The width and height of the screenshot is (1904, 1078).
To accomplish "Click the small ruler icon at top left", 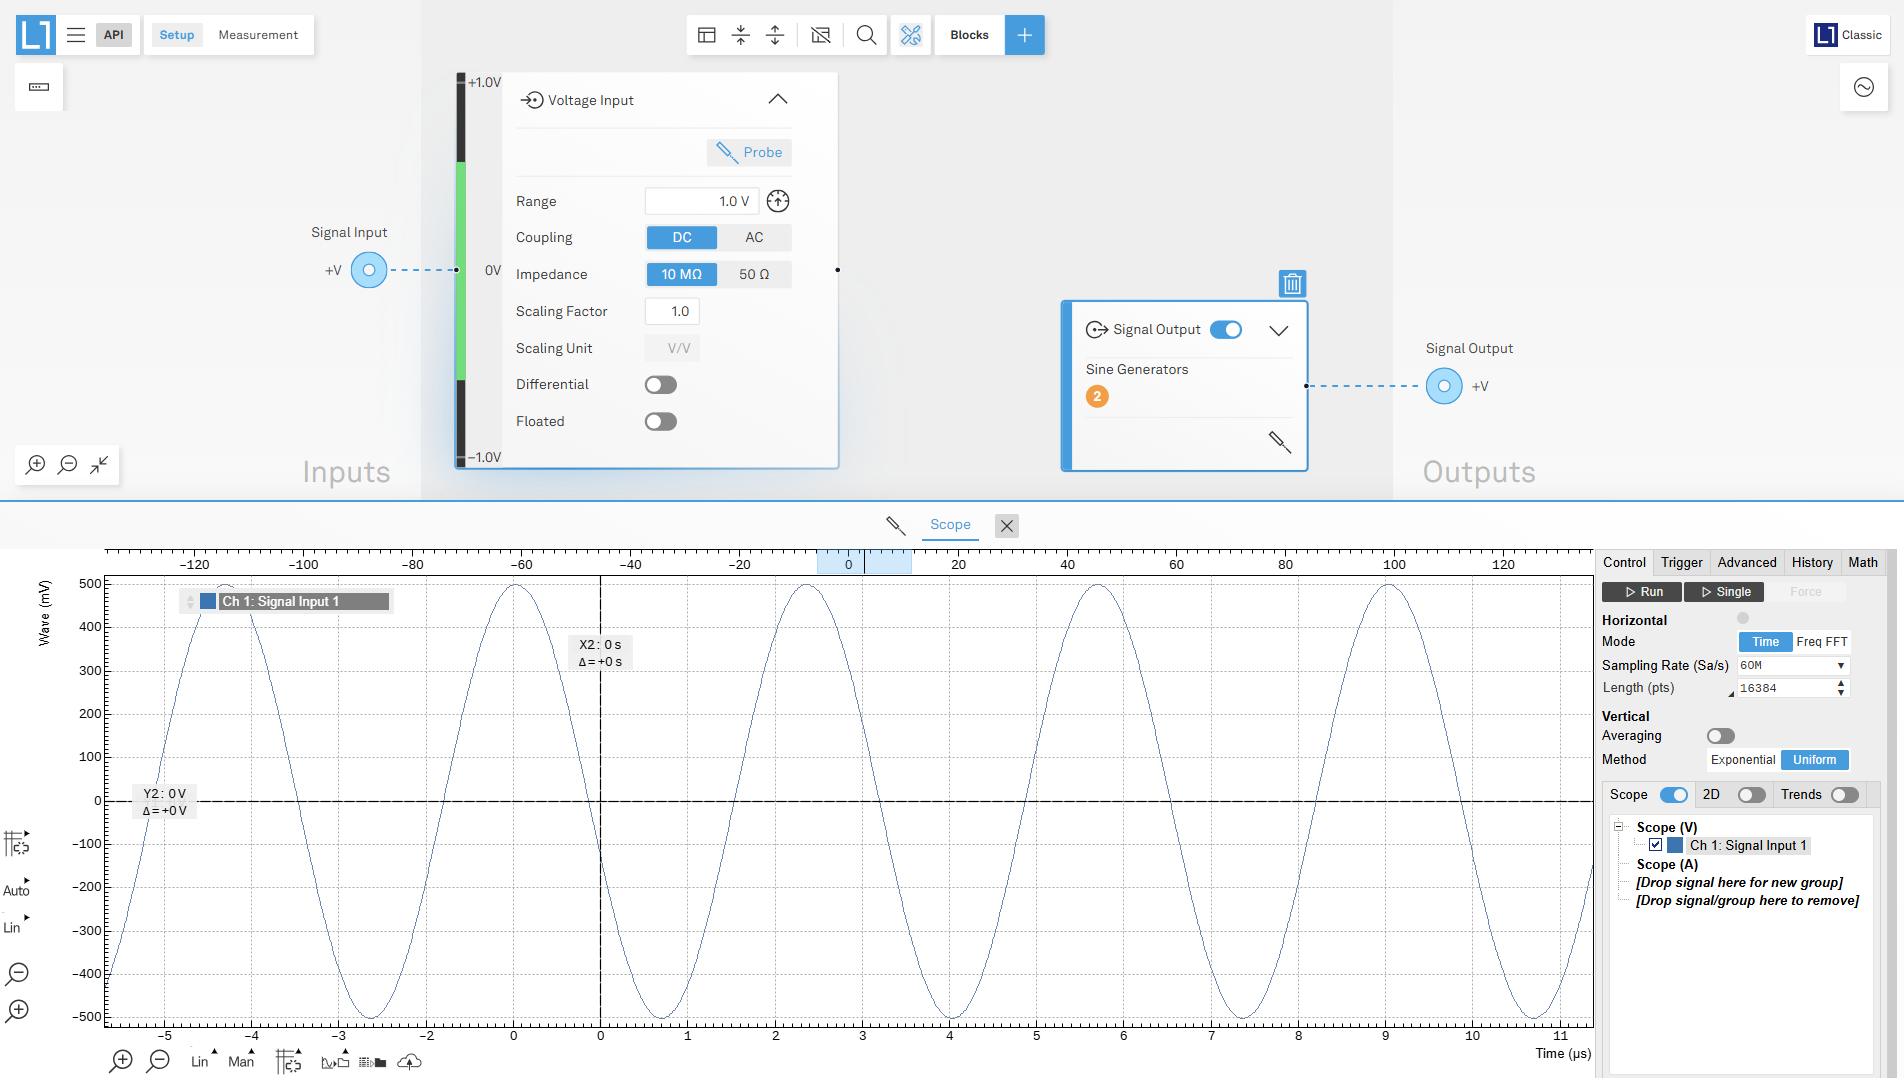I will 39,87.
